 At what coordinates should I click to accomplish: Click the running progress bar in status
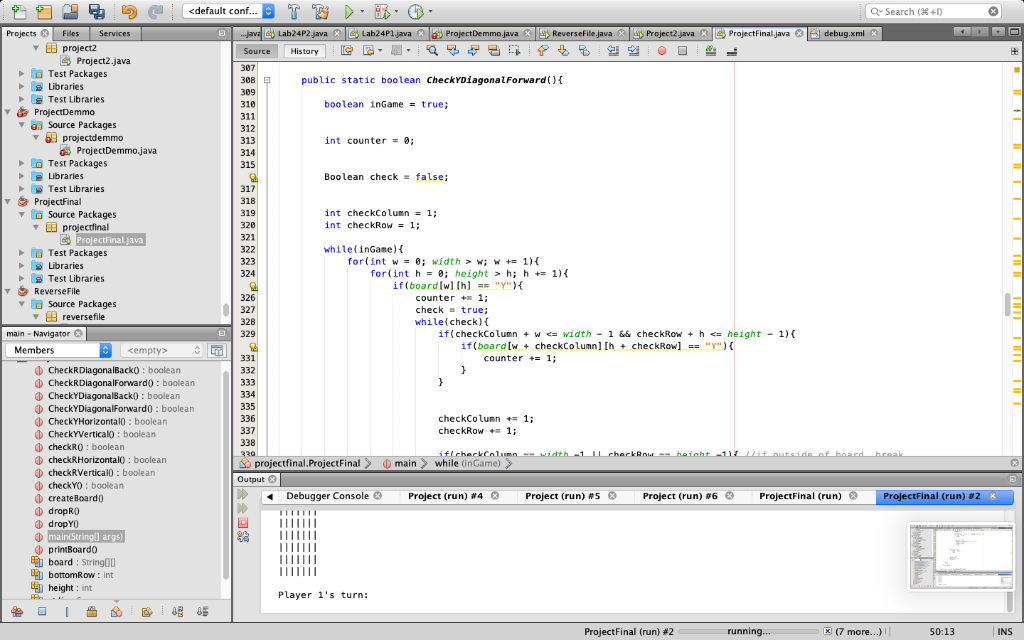[x=748, y=632]
